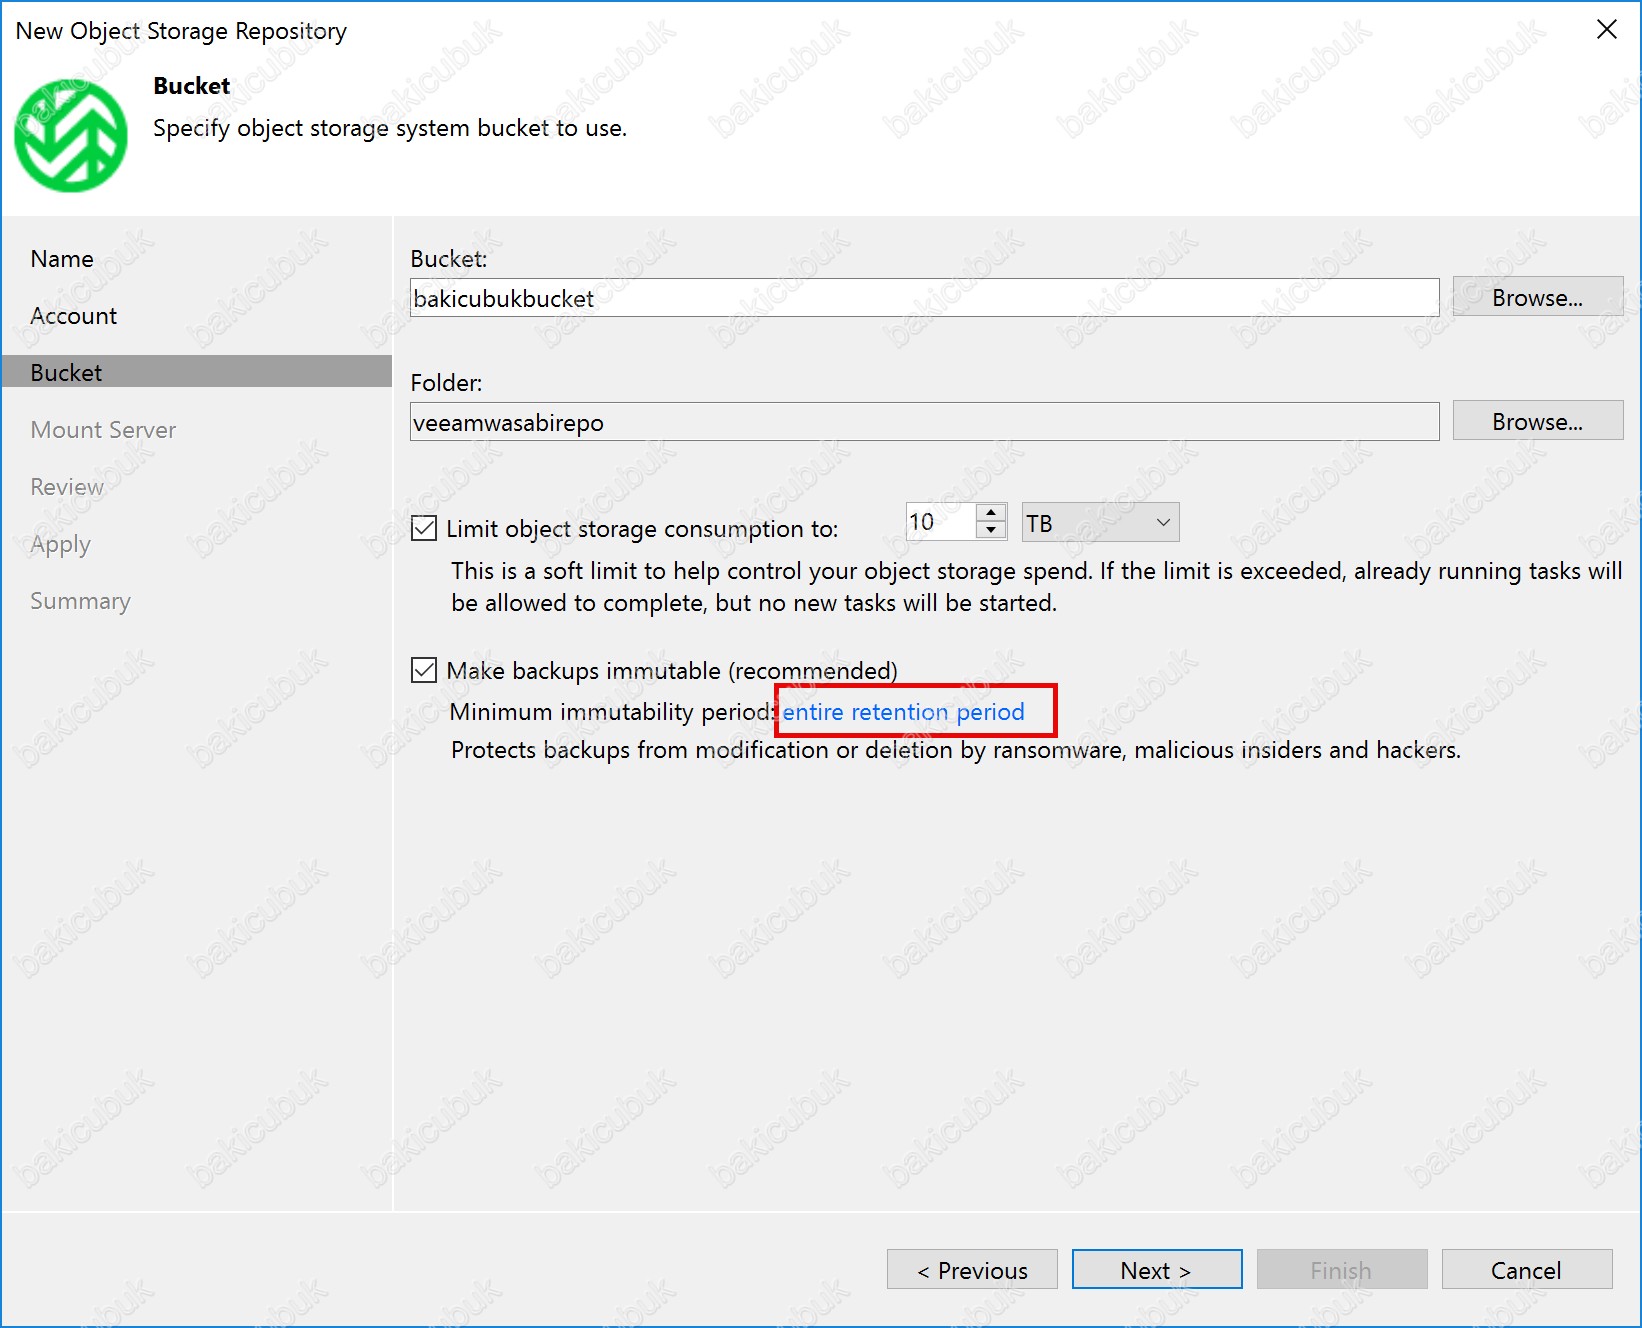This screenshot has height=1328, width=1642.
Task: Click the Wasabi logo icon
Action: click(70, 135)
